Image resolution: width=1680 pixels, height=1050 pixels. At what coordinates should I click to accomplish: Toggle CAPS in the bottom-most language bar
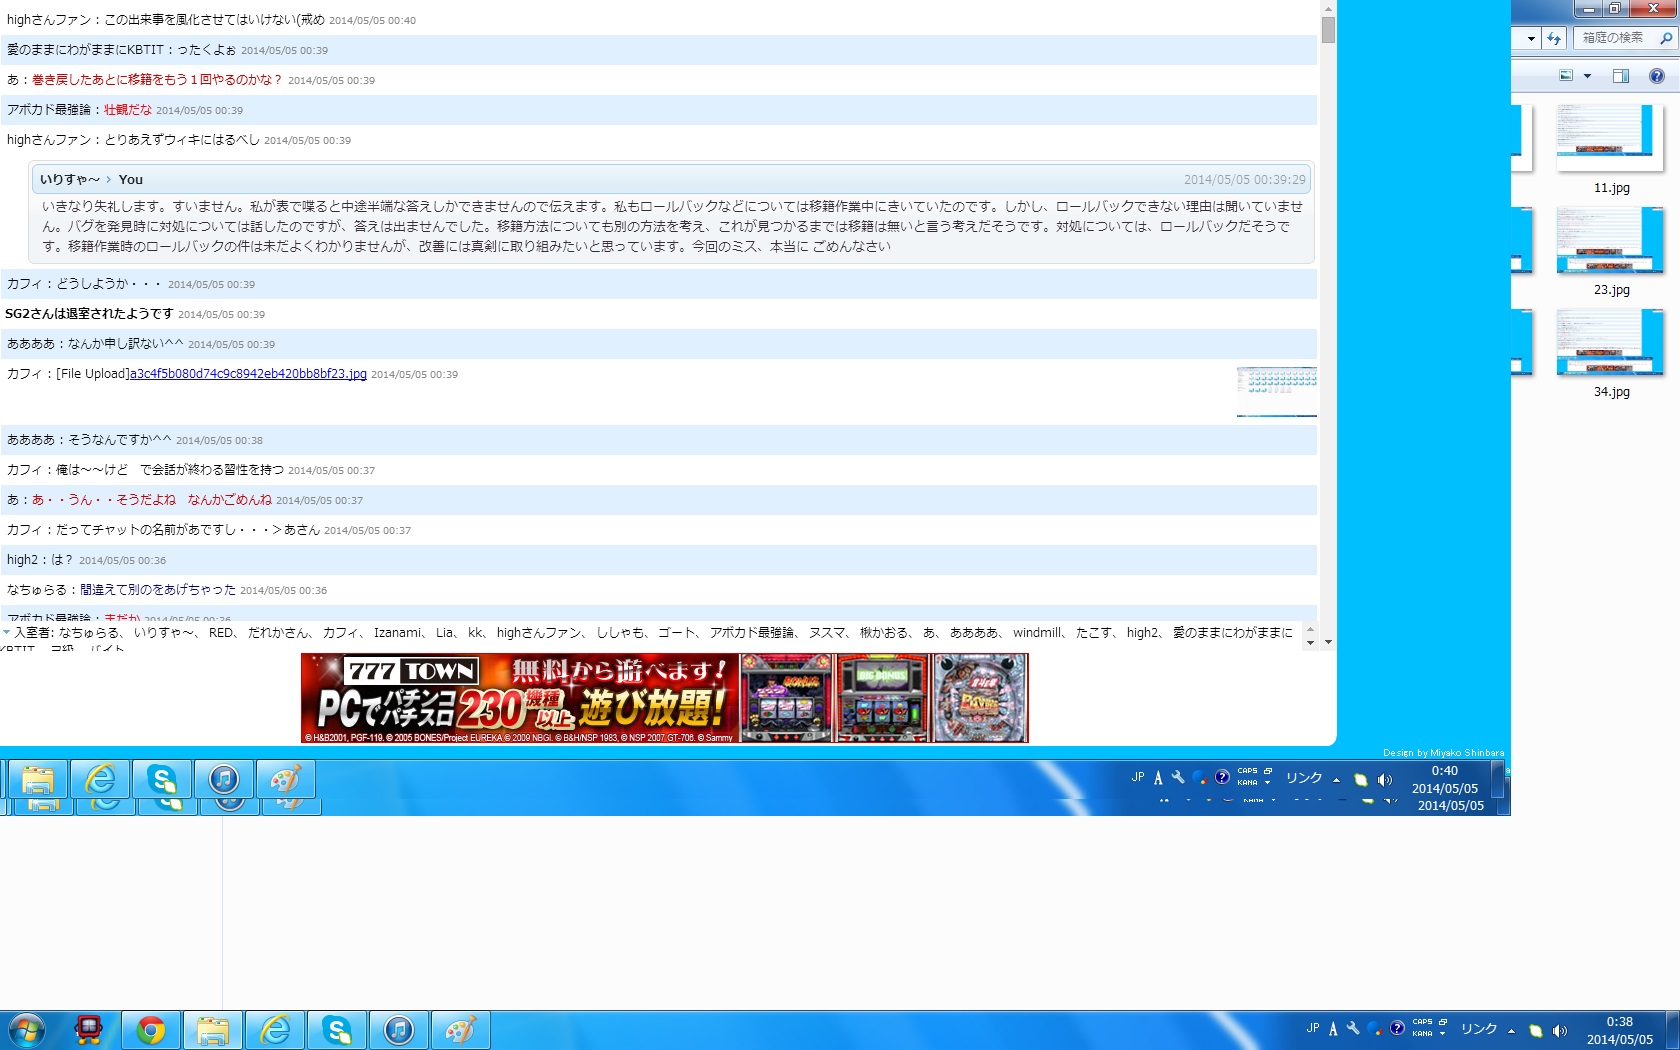click(1422, 1022)
